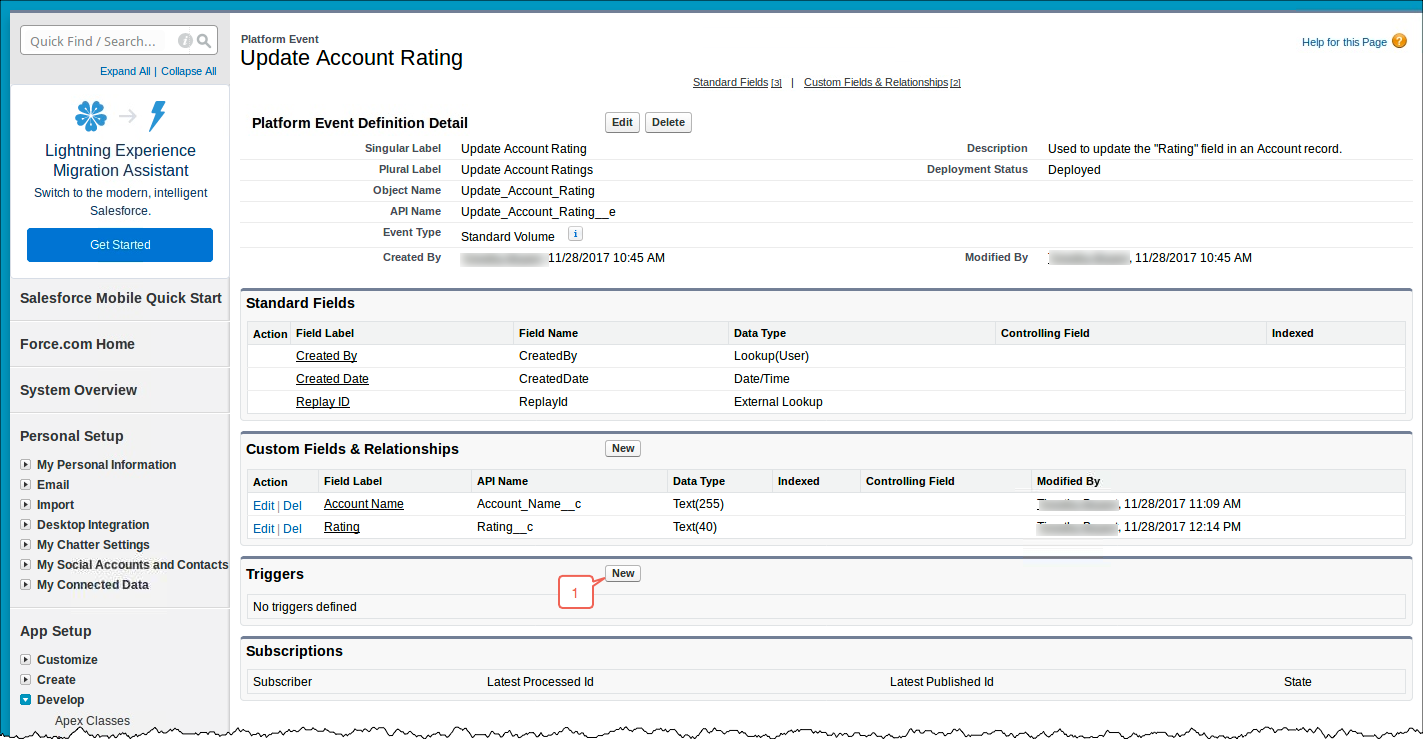Click Collapse All link
The height and width of the screenshot is (739, 1423).
tap(189, 72)
